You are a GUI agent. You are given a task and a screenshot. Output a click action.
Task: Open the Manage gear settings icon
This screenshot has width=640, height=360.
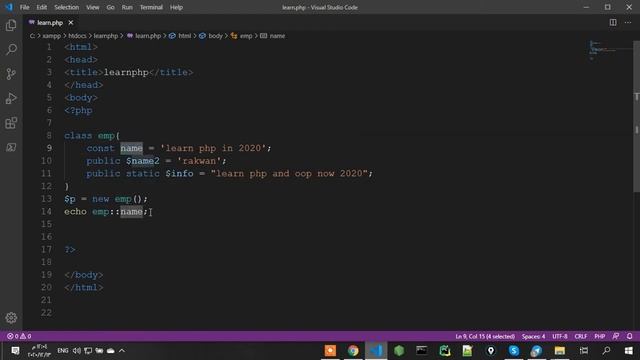(11, 318)
